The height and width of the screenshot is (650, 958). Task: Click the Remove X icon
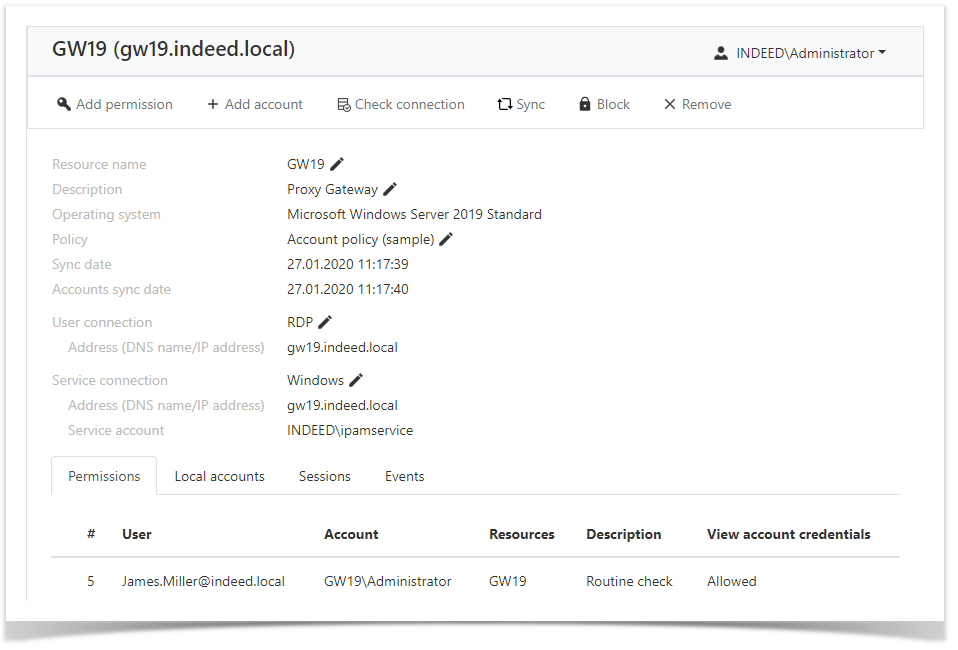click(x=670, y=104)
